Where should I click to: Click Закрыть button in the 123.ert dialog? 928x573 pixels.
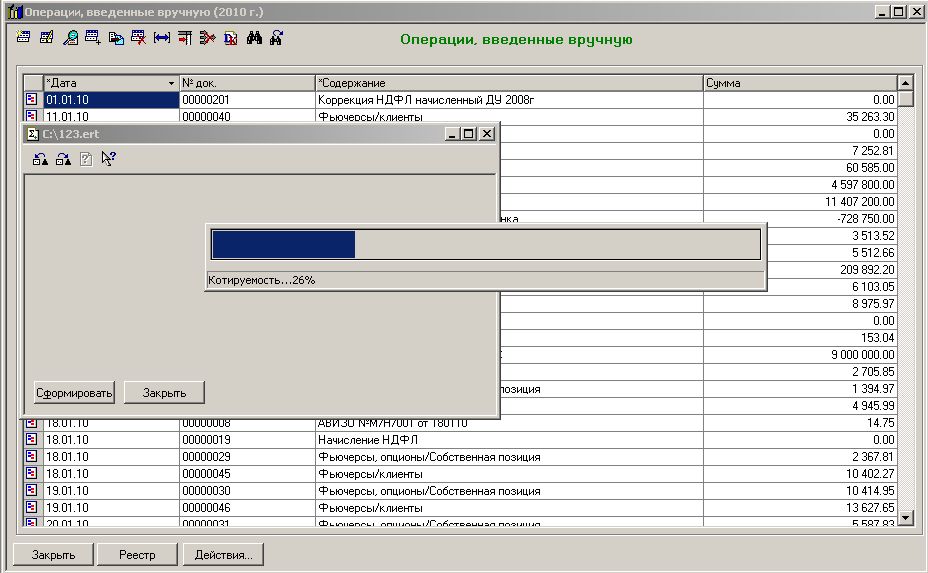click(164, 392)
